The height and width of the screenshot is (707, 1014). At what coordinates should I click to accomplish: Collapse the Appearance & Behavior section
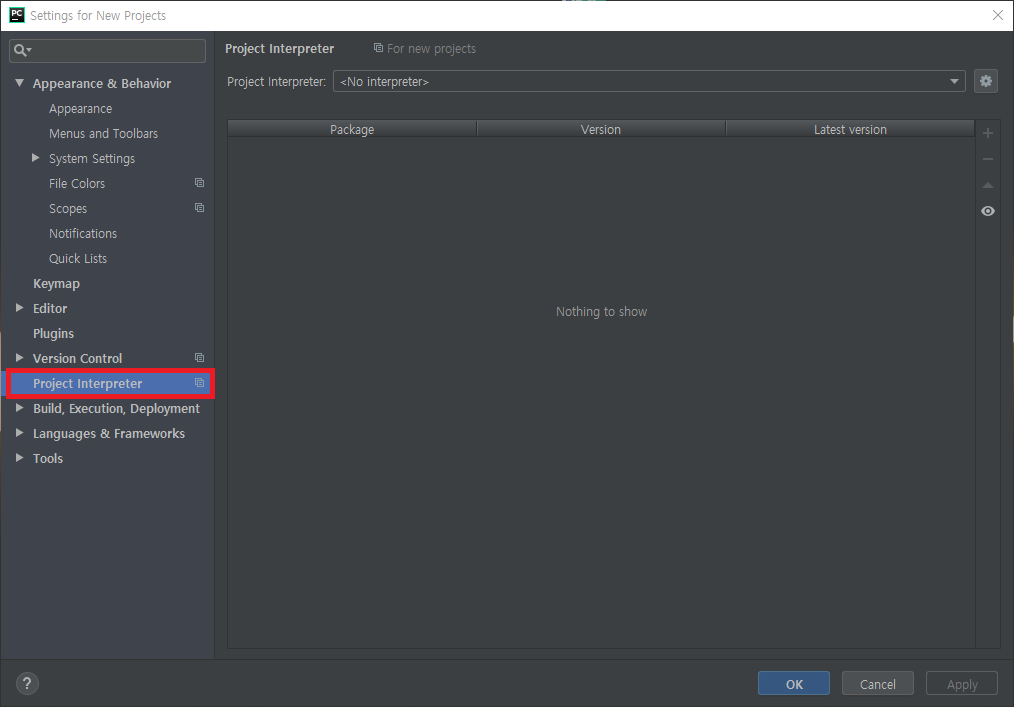tap(19, 83)
